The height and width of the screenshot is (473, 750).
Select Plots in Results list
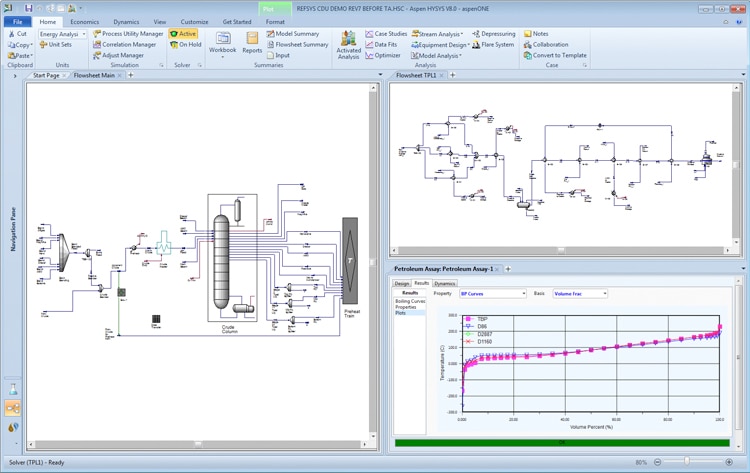(400, 313)
